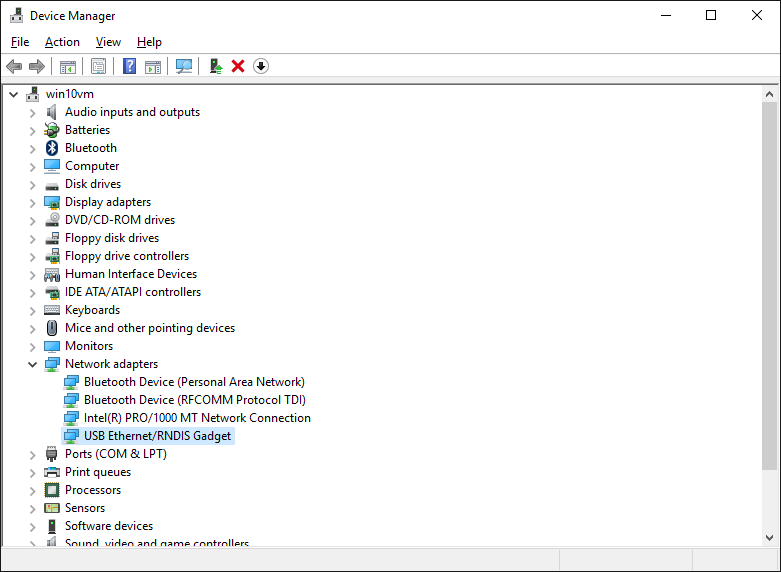Click the Human Interface Devices icon

tap(52, 274)
